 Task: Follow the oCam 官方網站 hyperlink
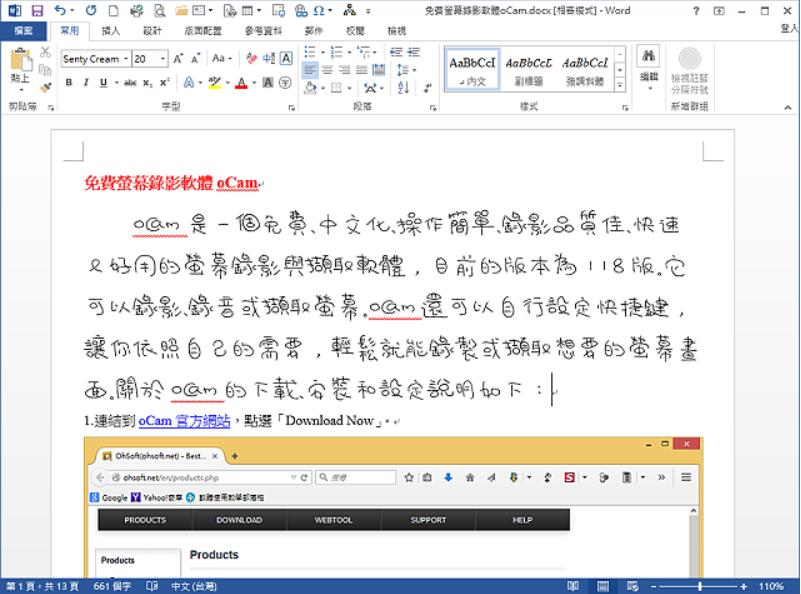click(x=184, y=421)
